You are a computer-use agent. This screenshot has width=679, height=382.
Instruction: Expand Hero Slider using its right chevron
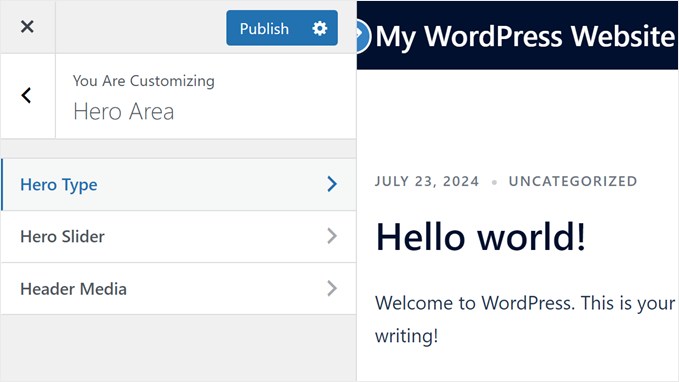tap(332, 236)
